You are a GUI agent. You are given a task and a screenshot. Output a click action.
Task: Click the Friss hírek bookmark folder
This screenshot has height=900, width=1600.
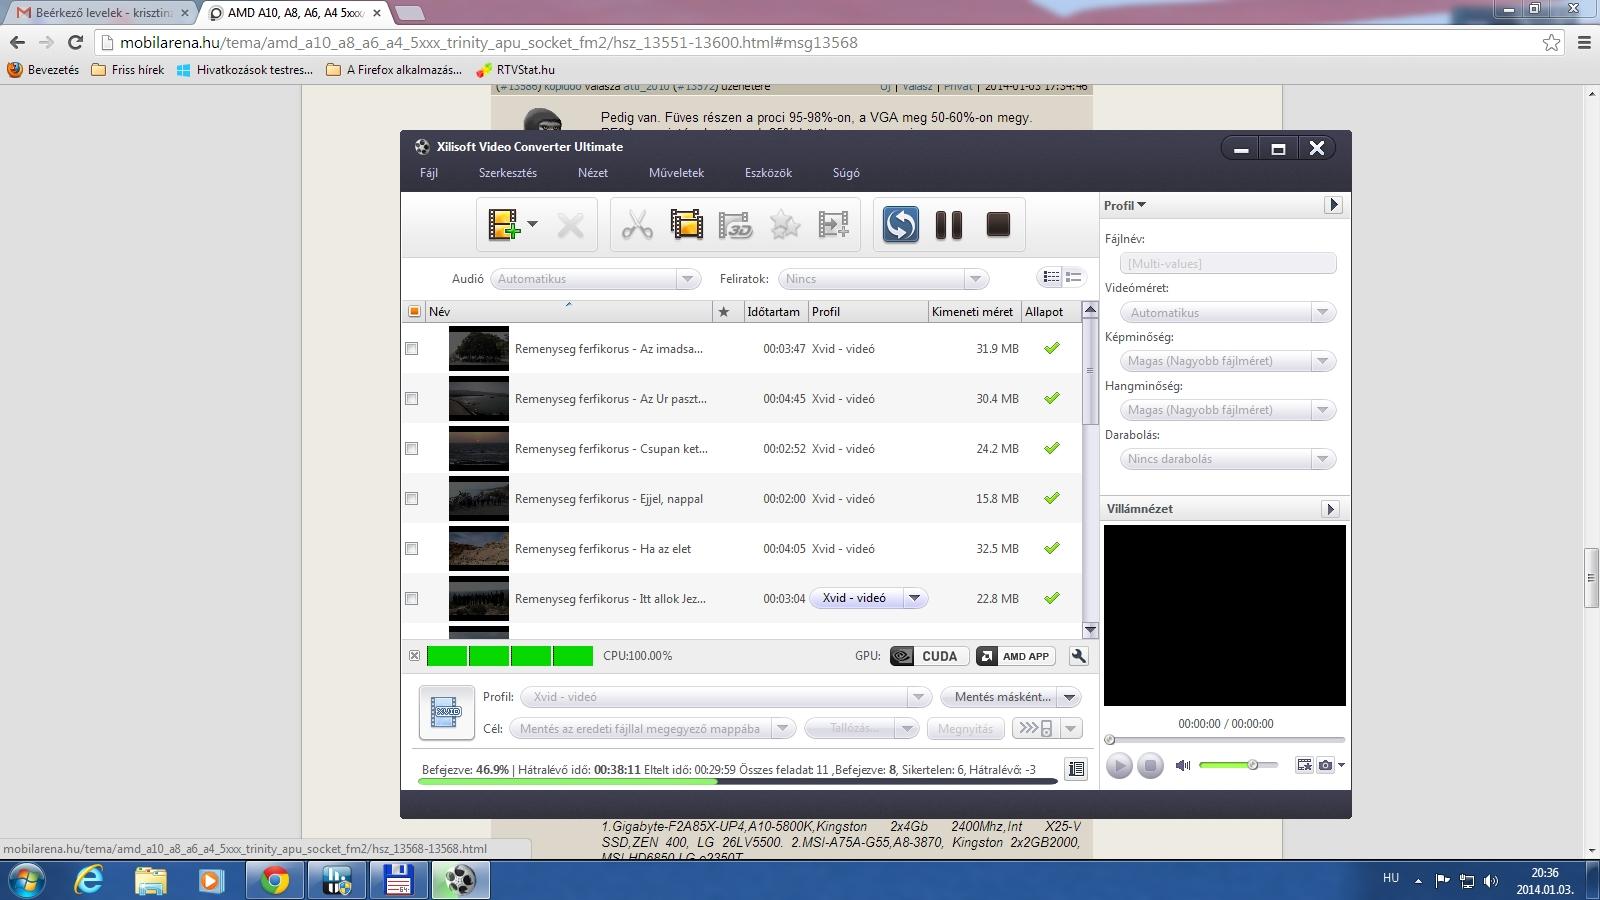point(127,70)
